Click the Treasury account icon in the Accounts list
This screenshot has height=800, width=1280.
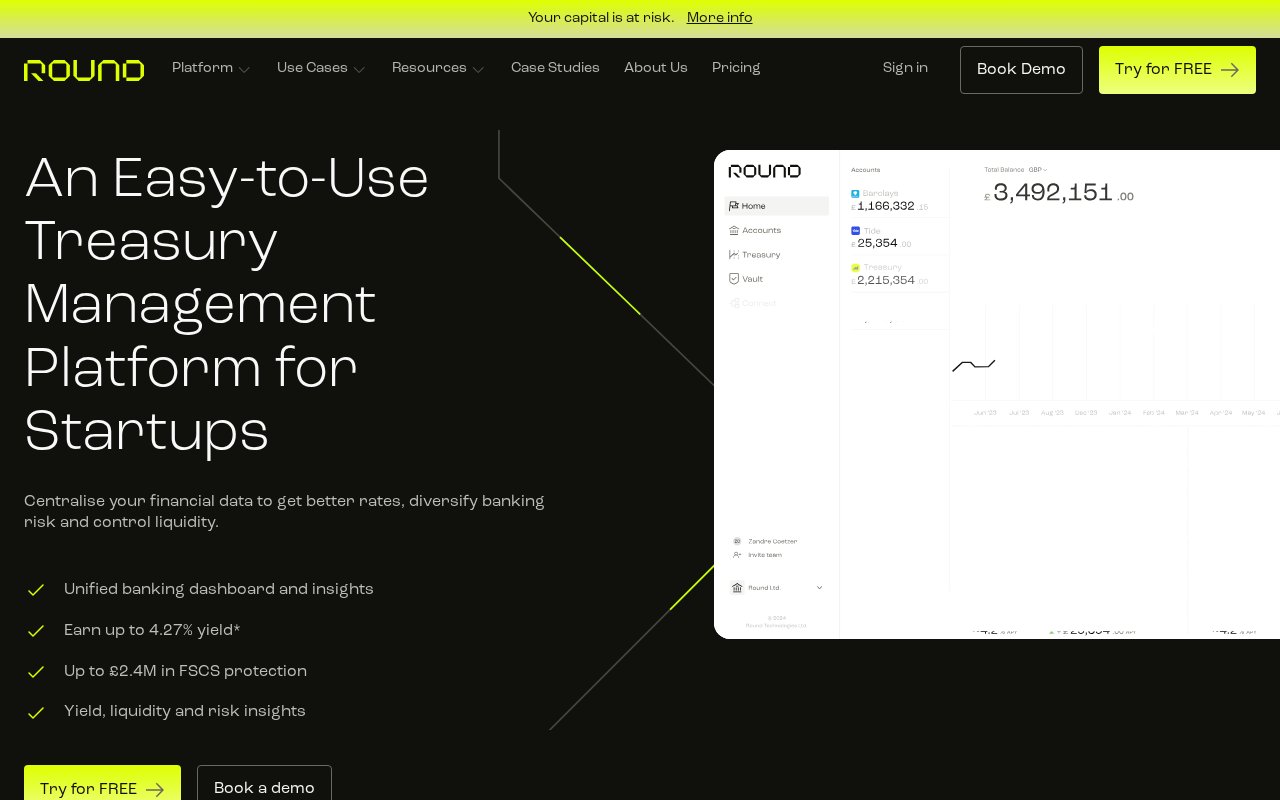coord(855,267)
